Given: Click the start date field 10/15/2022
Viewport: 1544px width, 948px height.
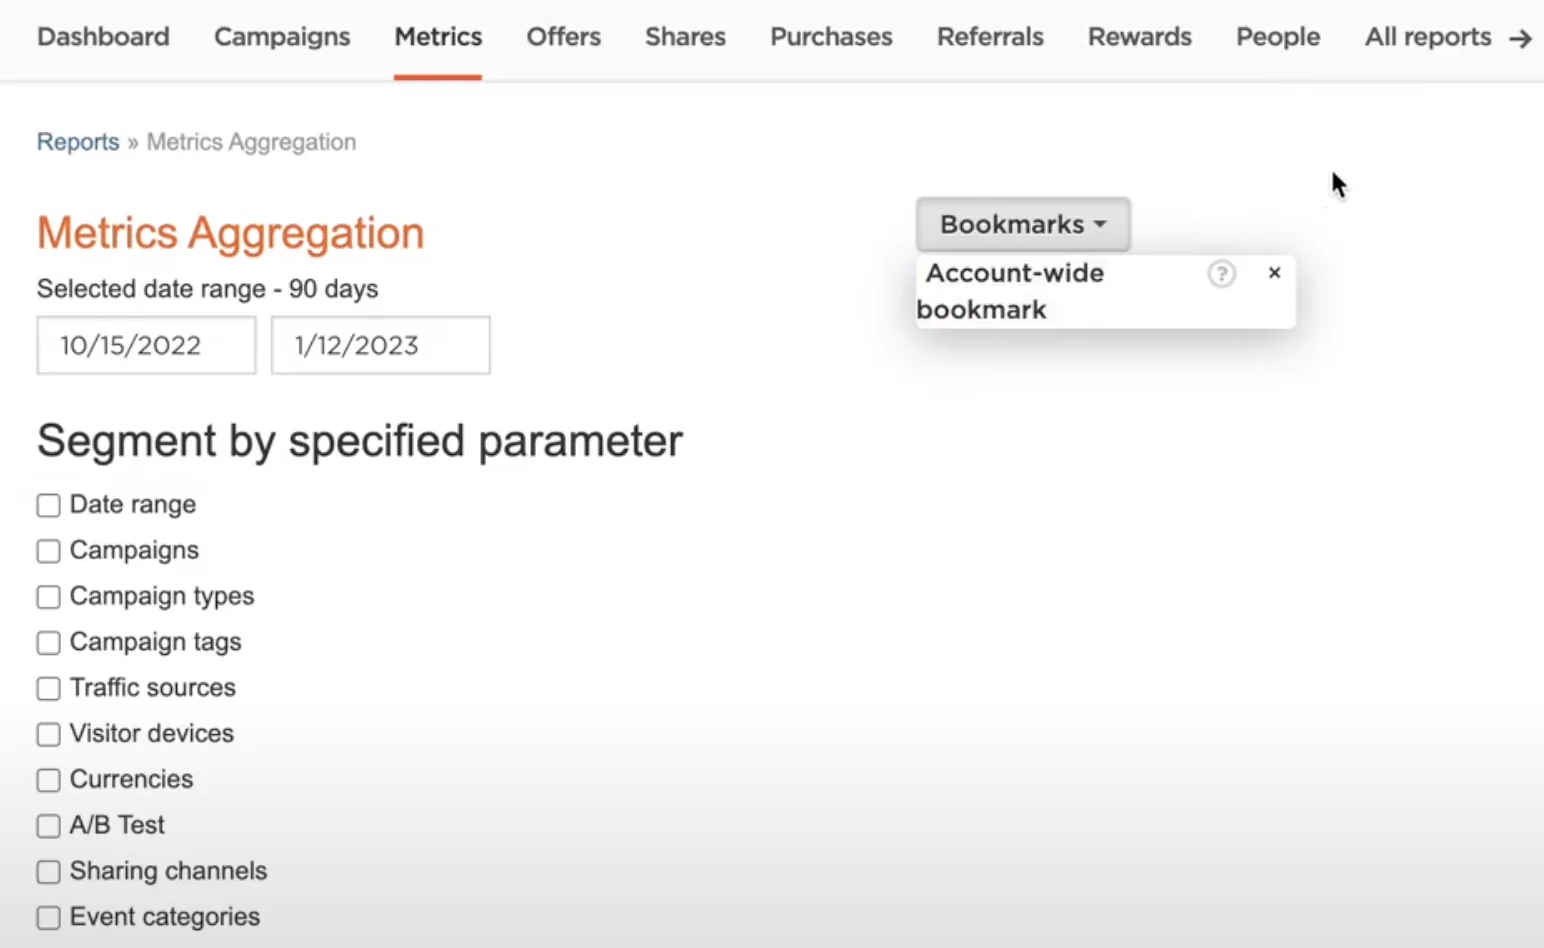Looking at the screenshot, I should click(x=146, y=345).
